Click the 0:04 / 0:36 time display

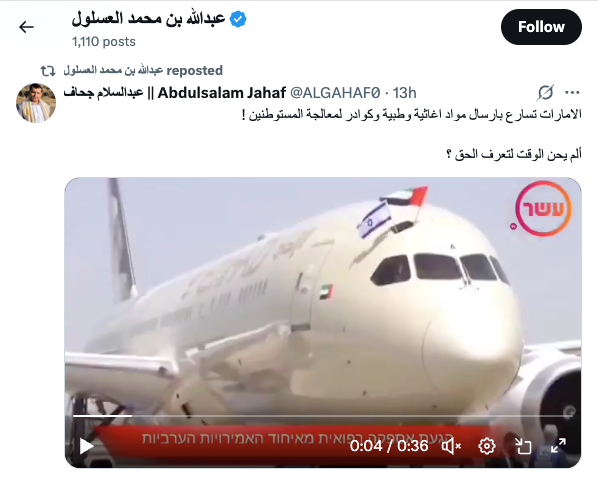389,446
